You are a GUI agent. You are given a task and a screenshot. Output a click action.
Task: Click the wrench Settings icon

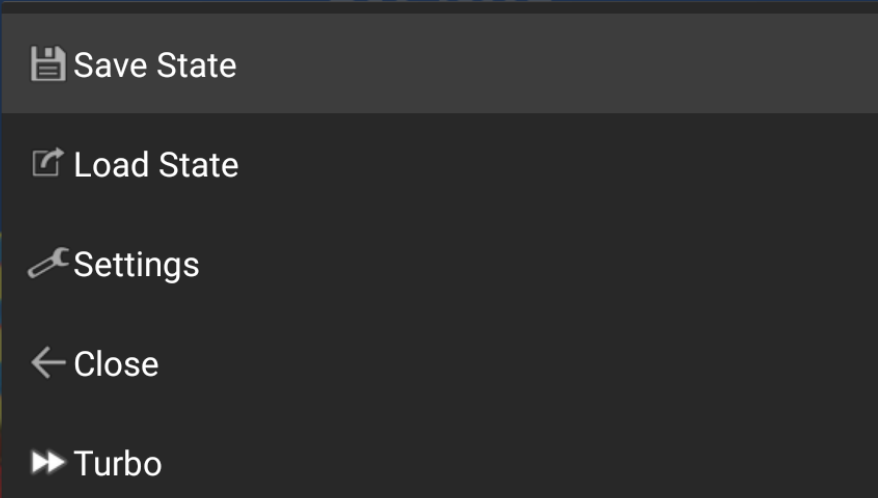48,263
